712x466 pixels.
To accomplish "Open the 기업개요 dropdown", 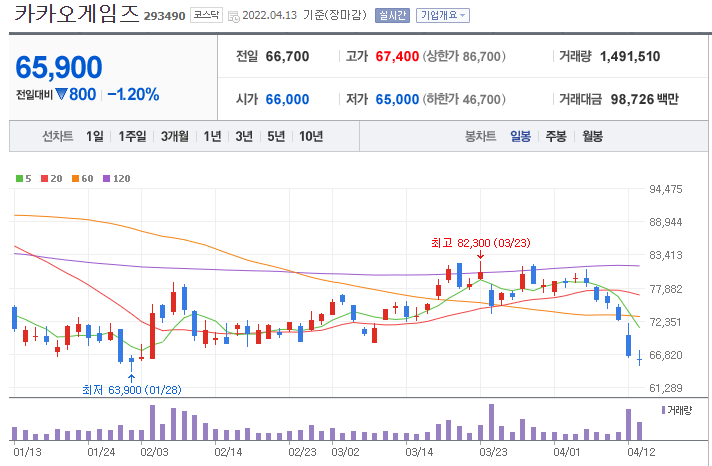I will tap(443, 15).
